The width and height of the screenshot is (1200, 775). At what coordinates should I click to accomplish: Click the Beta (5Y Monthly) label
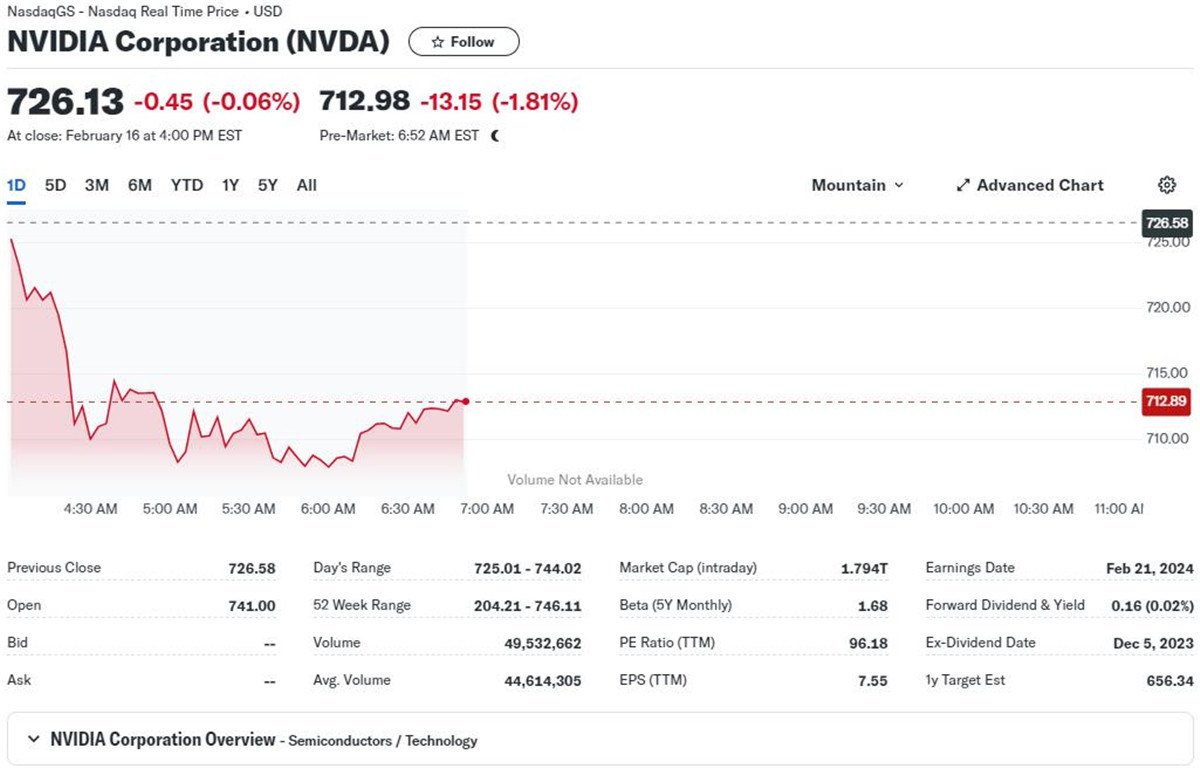tap(676, 605)
